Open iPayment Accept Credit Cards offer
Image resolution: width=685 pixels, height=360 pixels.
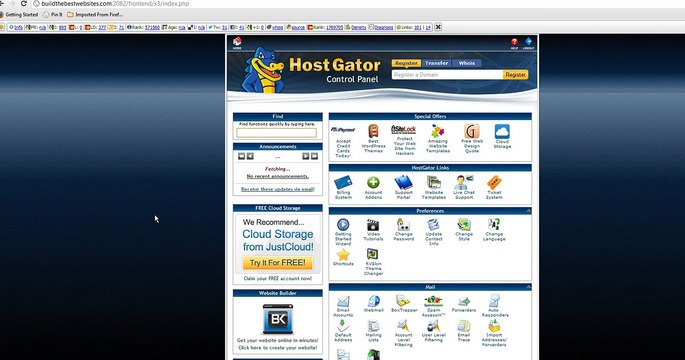point(343,141)
